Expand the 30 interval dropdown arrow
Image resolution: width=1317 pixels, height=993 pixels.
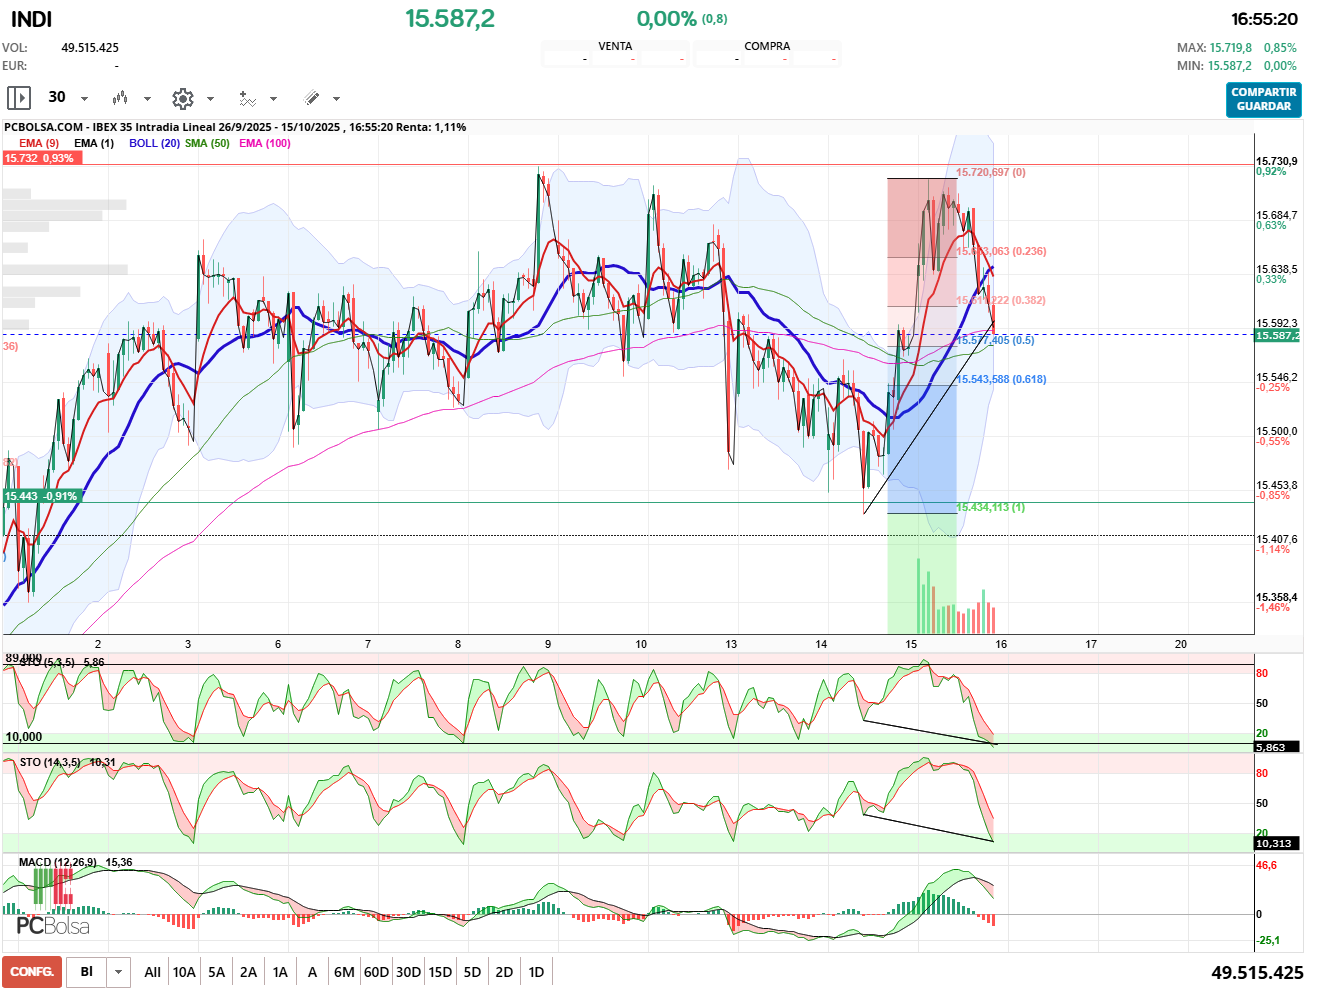84,99
